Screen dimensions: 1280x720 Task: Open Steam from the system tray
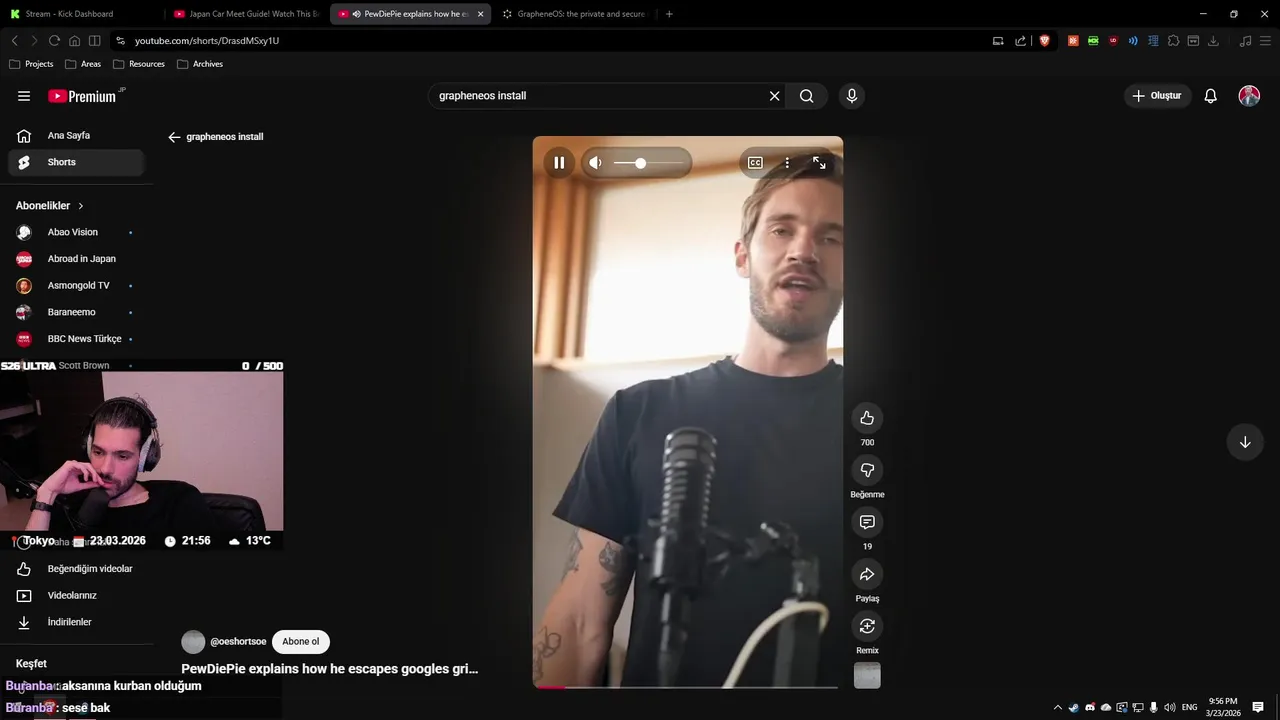tap(1074, 707)
